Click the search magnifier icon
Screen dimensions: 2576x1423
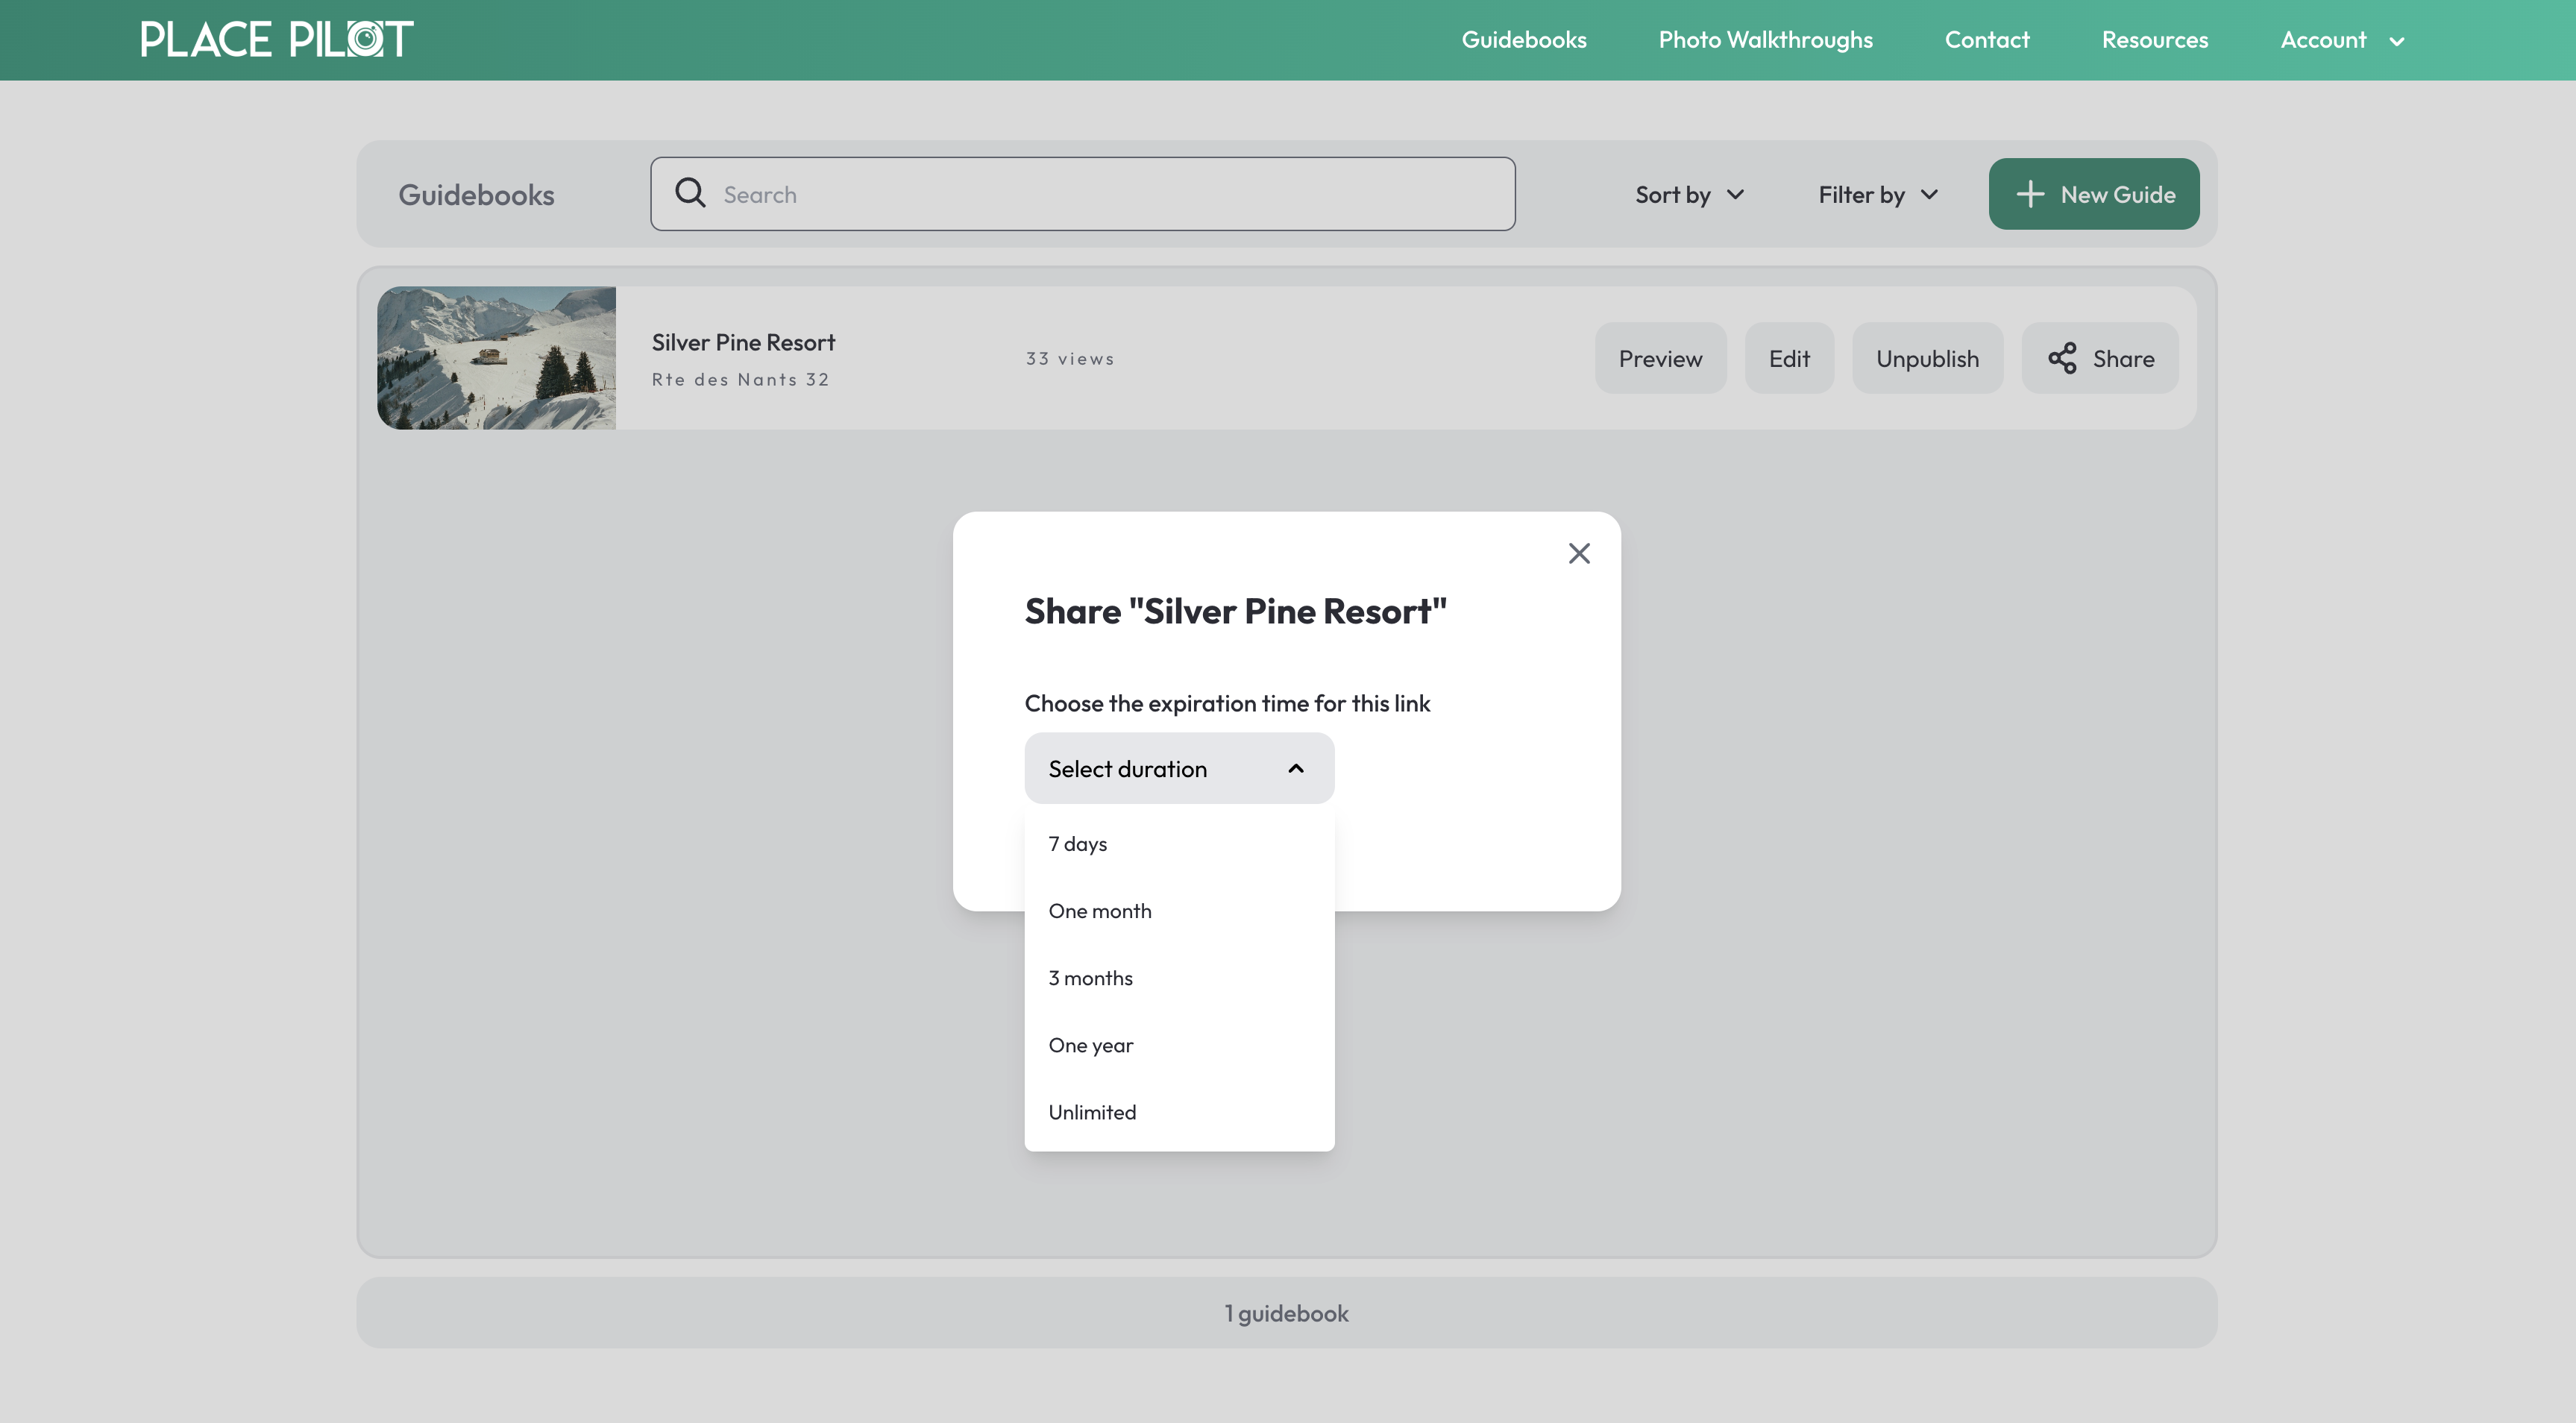click(690, 193)
